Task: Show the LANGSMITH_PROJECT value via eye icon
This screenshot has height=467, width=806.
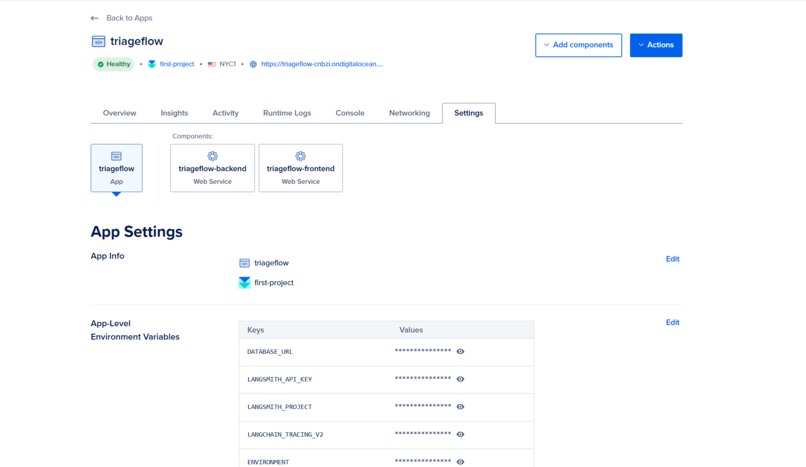Action: coord(461,406)
